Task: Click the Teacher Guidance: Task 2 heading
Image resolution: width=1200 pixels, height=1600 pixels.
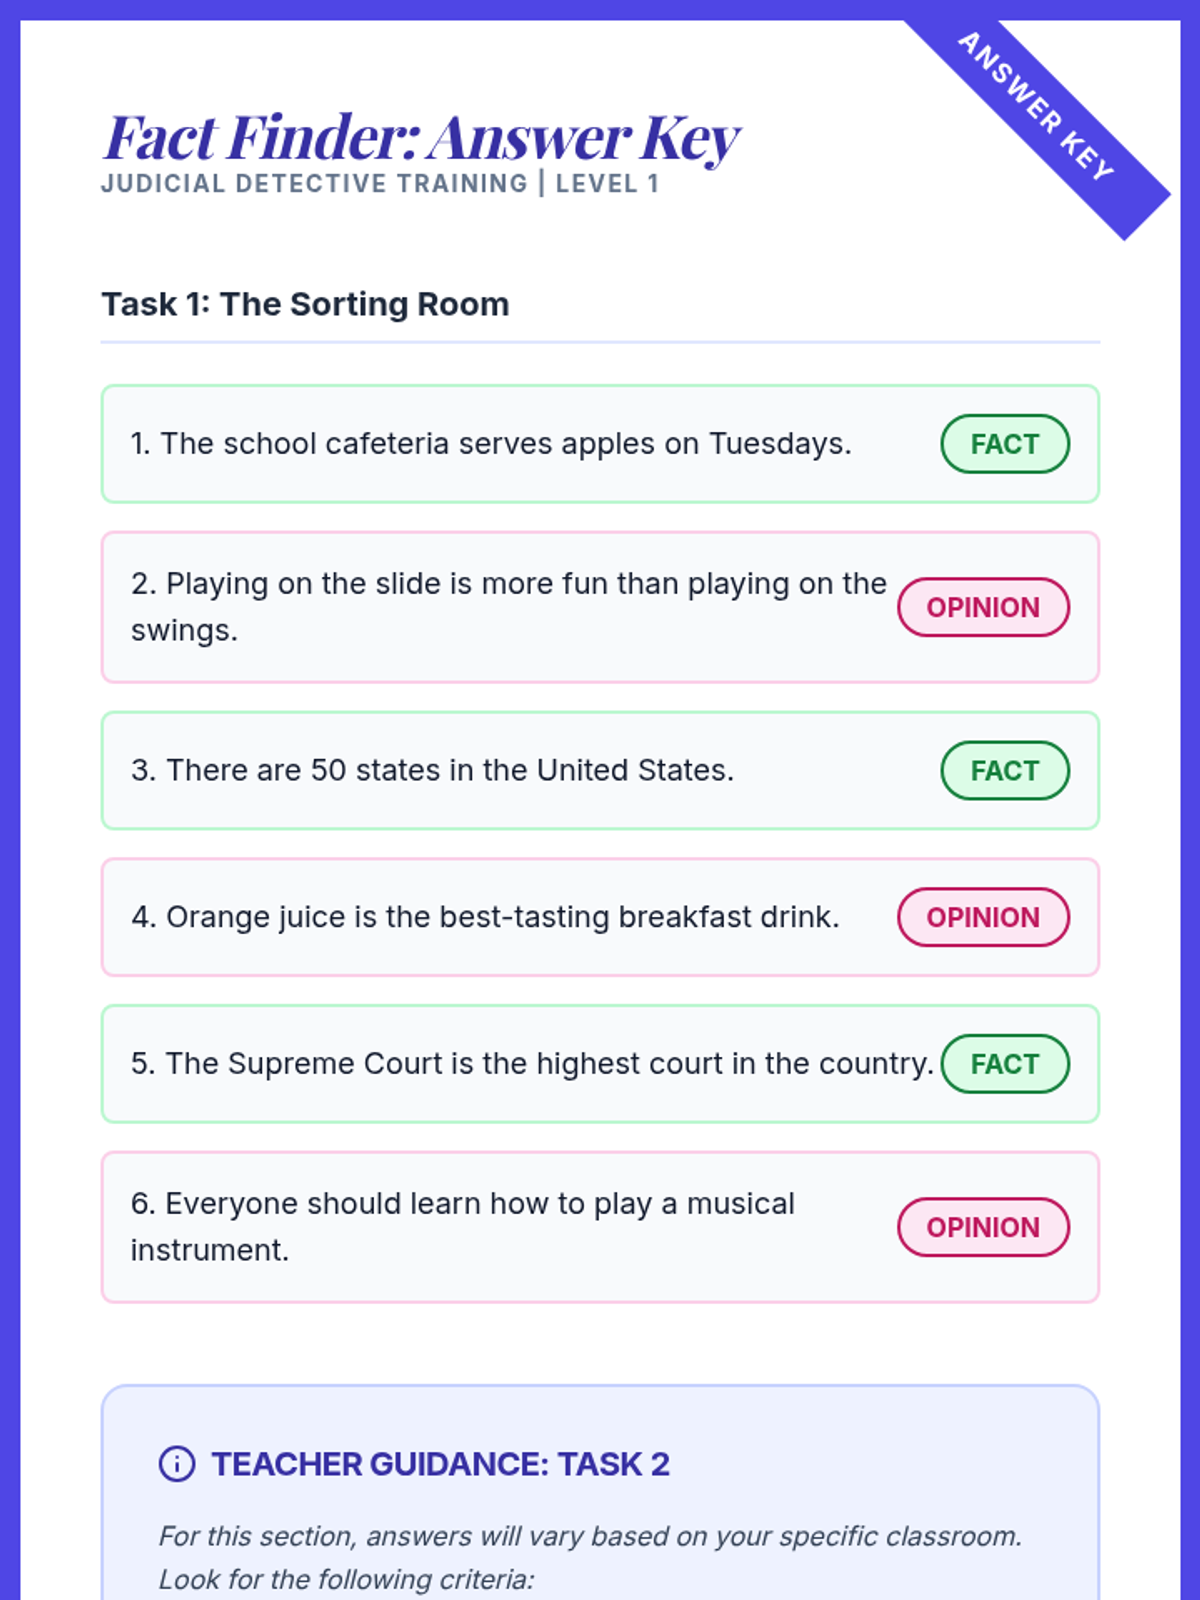Action: point(440,1464)
